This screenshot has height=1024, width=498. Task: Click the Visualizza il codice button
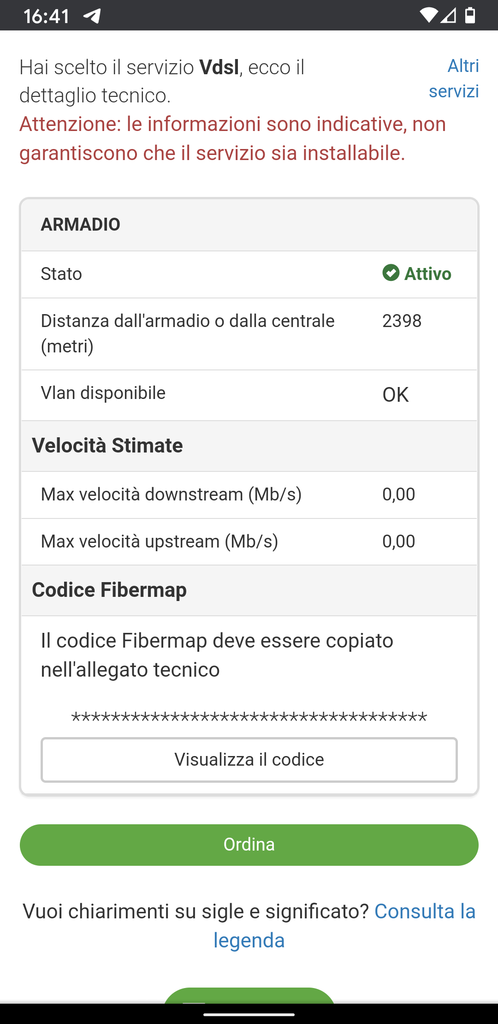pos(249,760)
